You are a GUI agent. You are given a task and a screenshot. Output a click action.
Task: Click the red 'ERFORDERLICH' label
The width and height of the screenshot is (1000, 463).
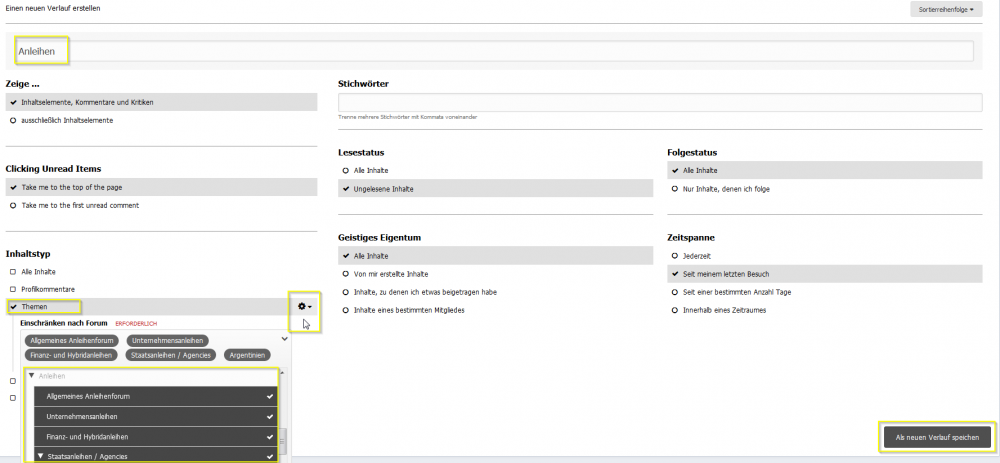click(x=136, y=324)
